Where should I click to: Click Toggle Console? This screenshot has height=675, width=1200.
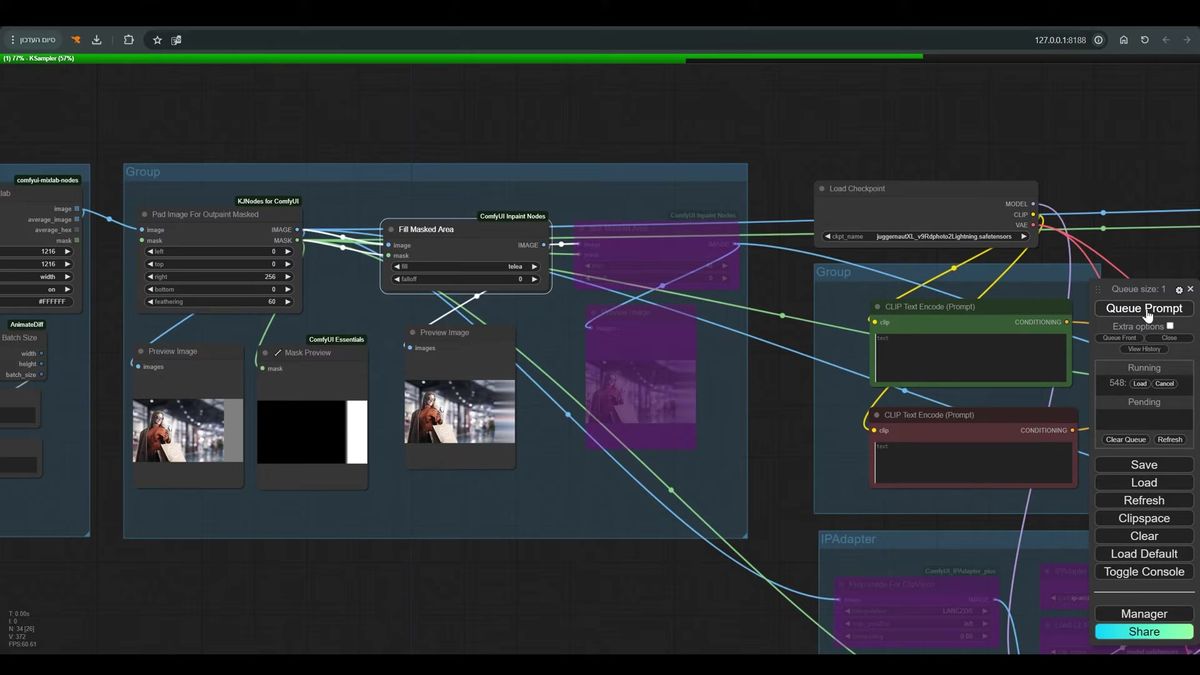point(1144,572)
